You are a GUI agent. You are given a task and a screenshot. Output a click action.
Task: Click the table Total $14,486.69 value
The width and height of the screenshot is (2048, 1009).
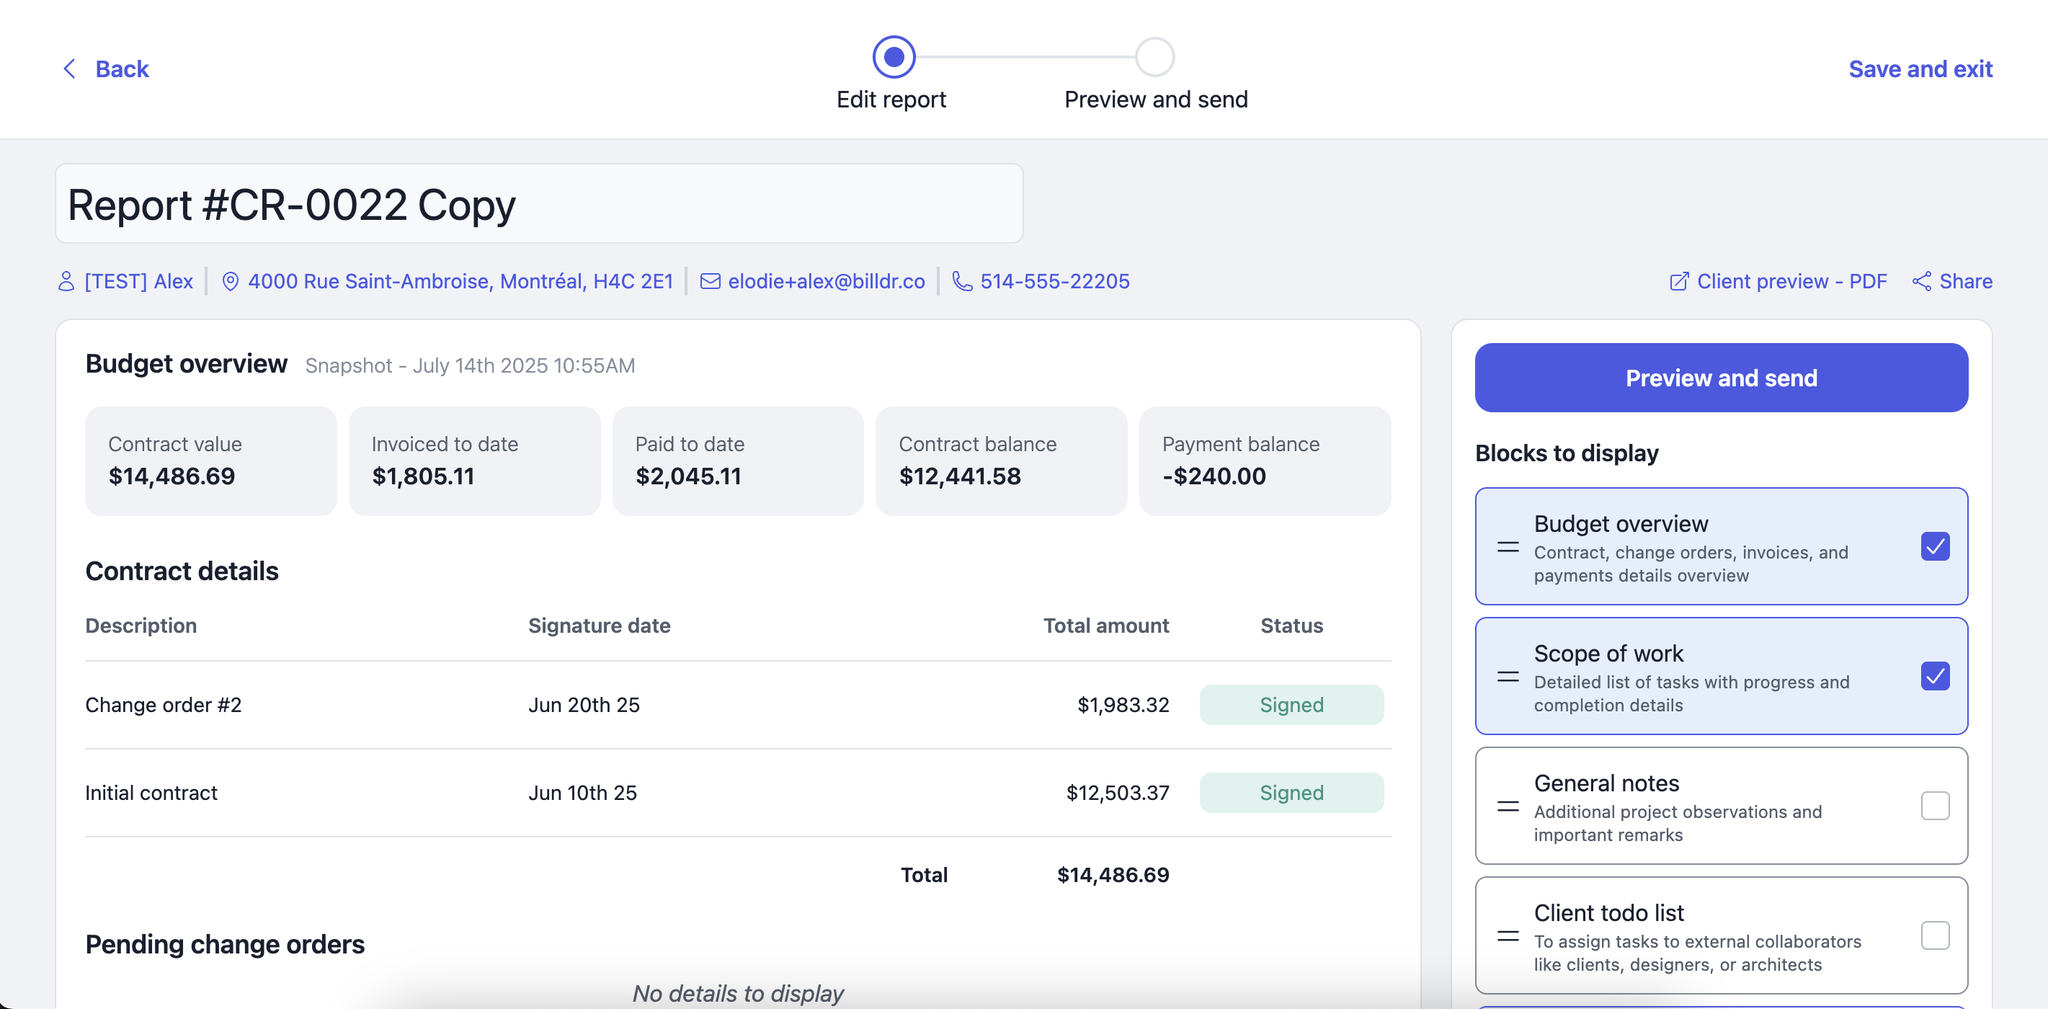1113,875
